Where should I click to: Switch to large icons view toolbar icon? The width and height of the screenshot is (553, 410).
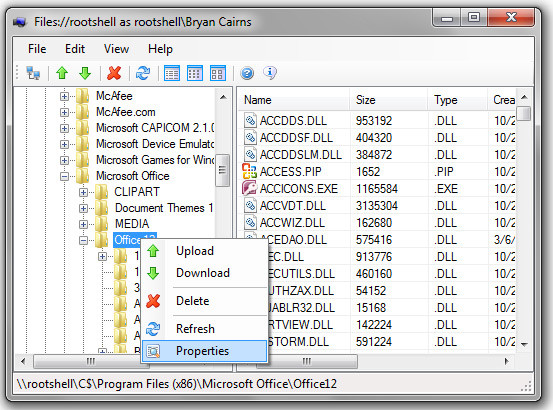click(218, 73)
